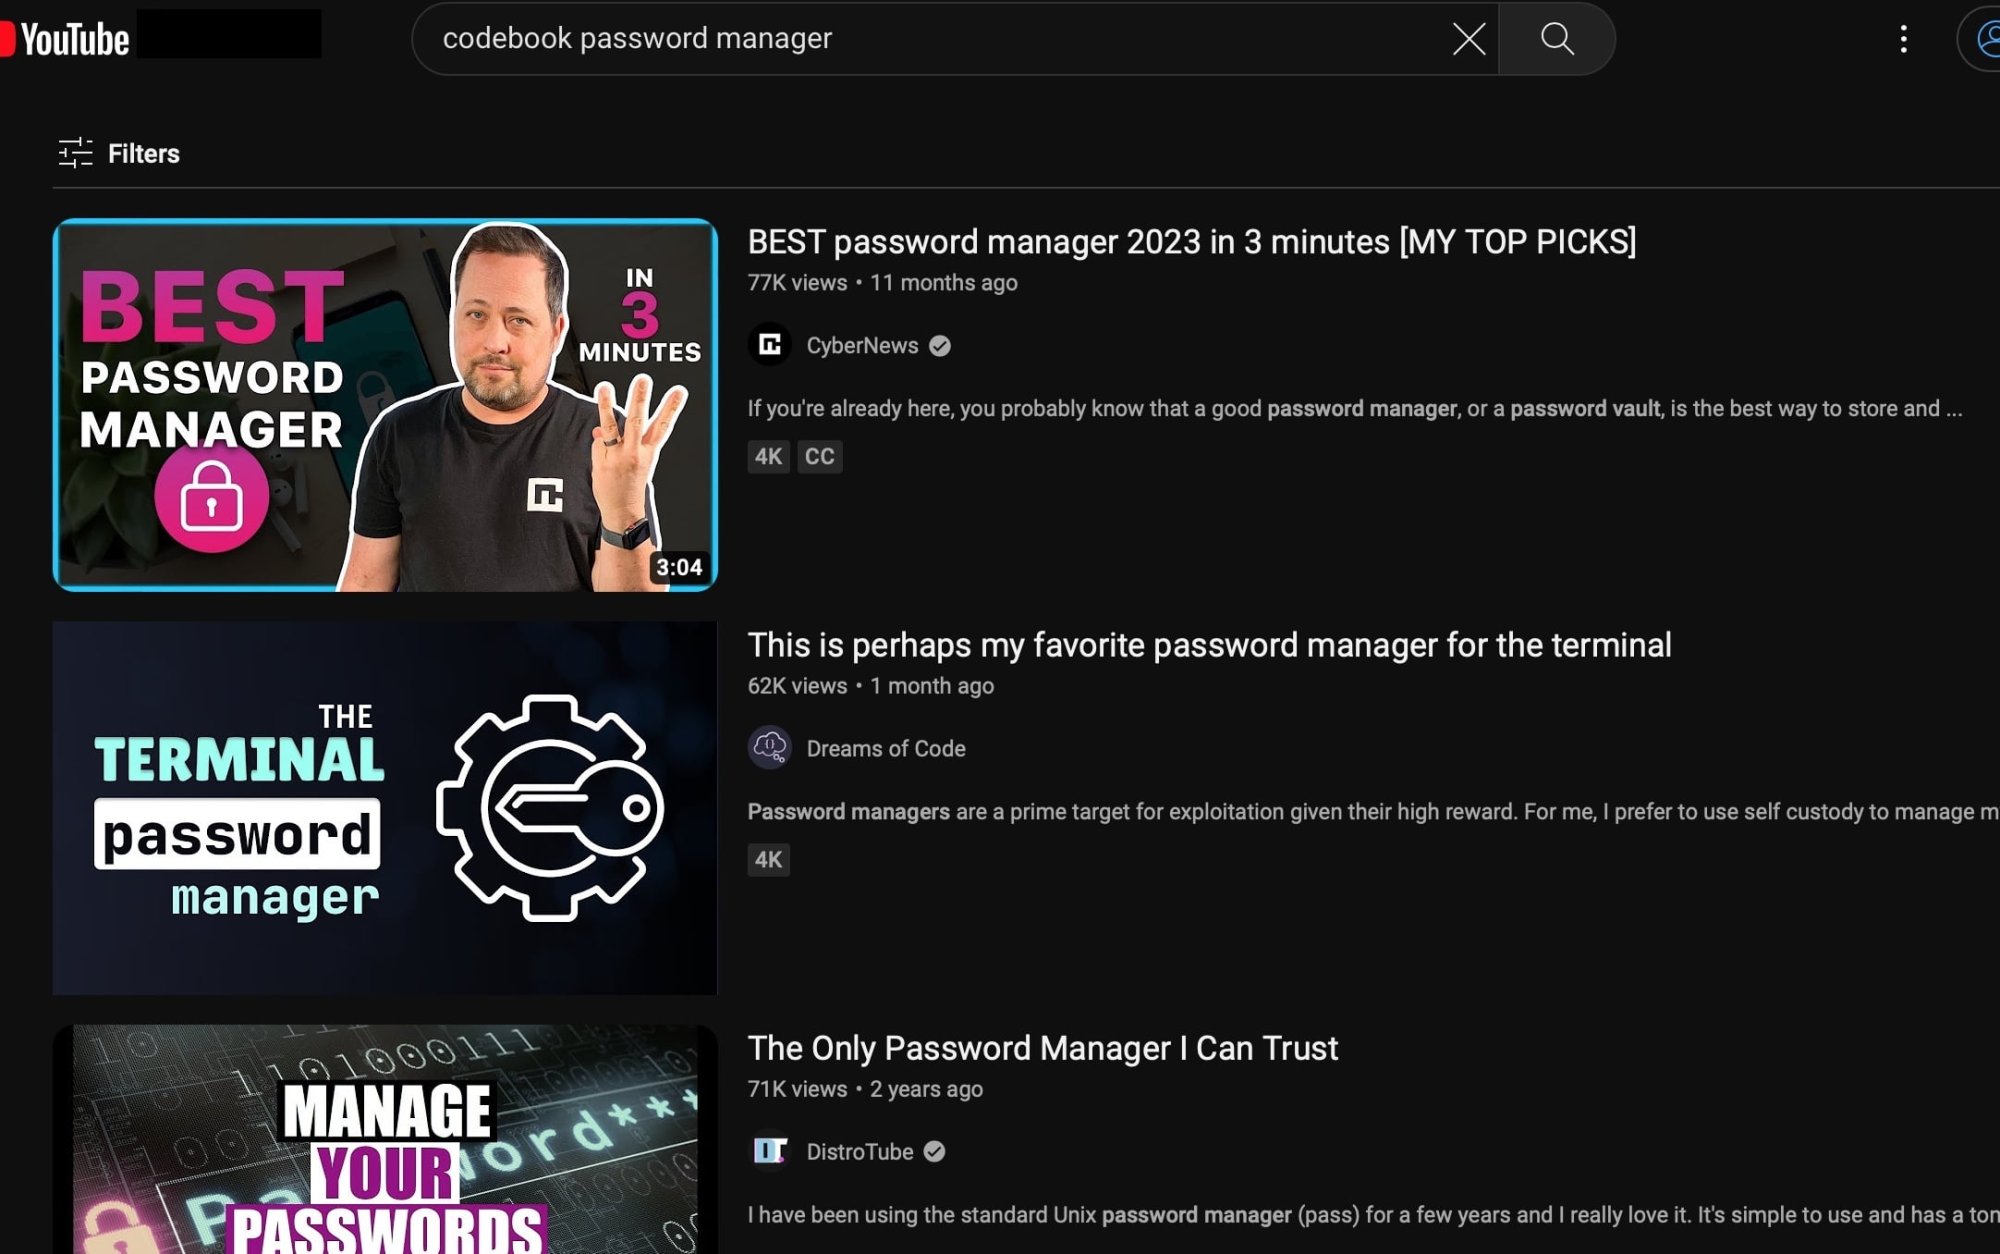Click the Terminal password manager thumbnail
The image size is (2000, 1254).
[385, 808]
